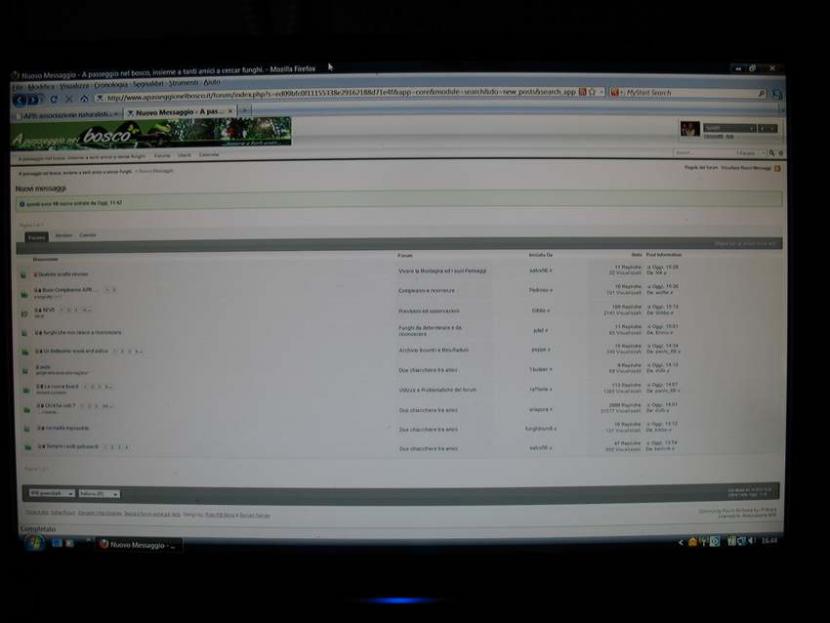
Task: Go to the browser home page icon
Action: 84,99
